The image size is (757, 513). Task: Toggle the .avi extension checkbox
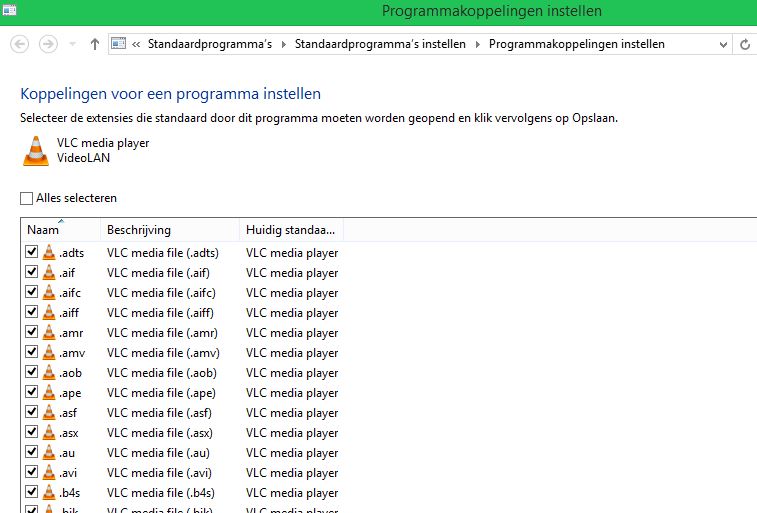click(31, 472)
